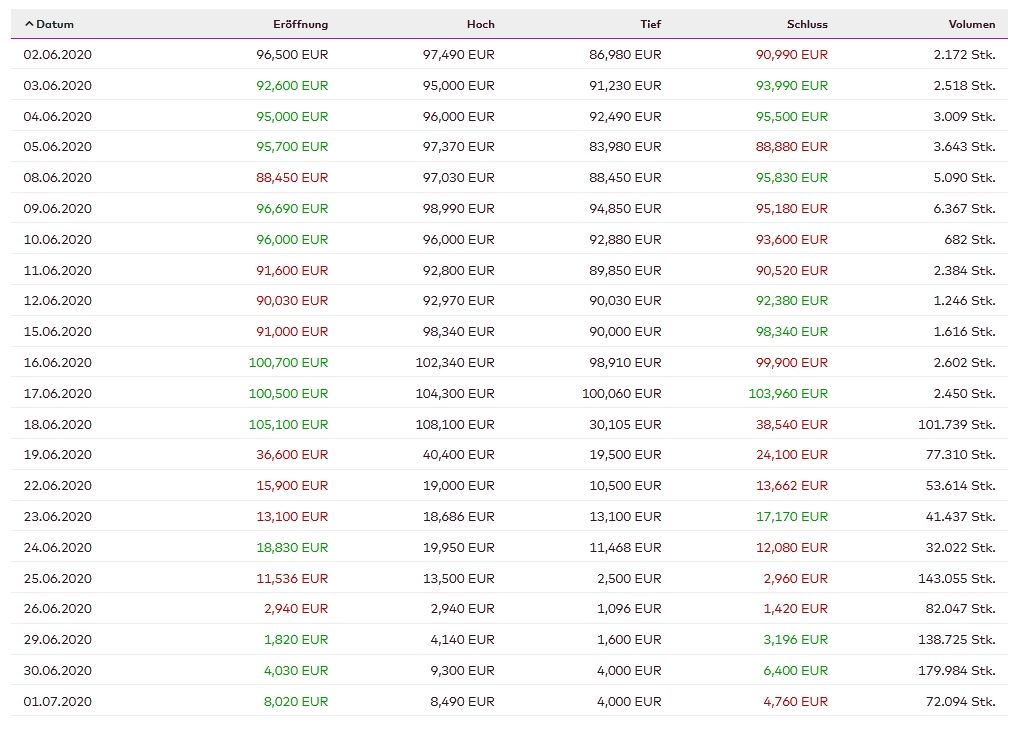The height and width of the screenshot is (730, 1013).
Task: Select the date 02.06.2020
Action: click(58, 55)
